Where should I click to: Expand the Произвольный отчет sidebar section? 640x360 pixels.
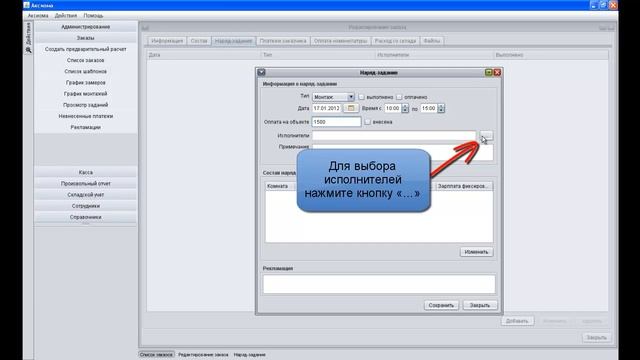coord(86,183)
